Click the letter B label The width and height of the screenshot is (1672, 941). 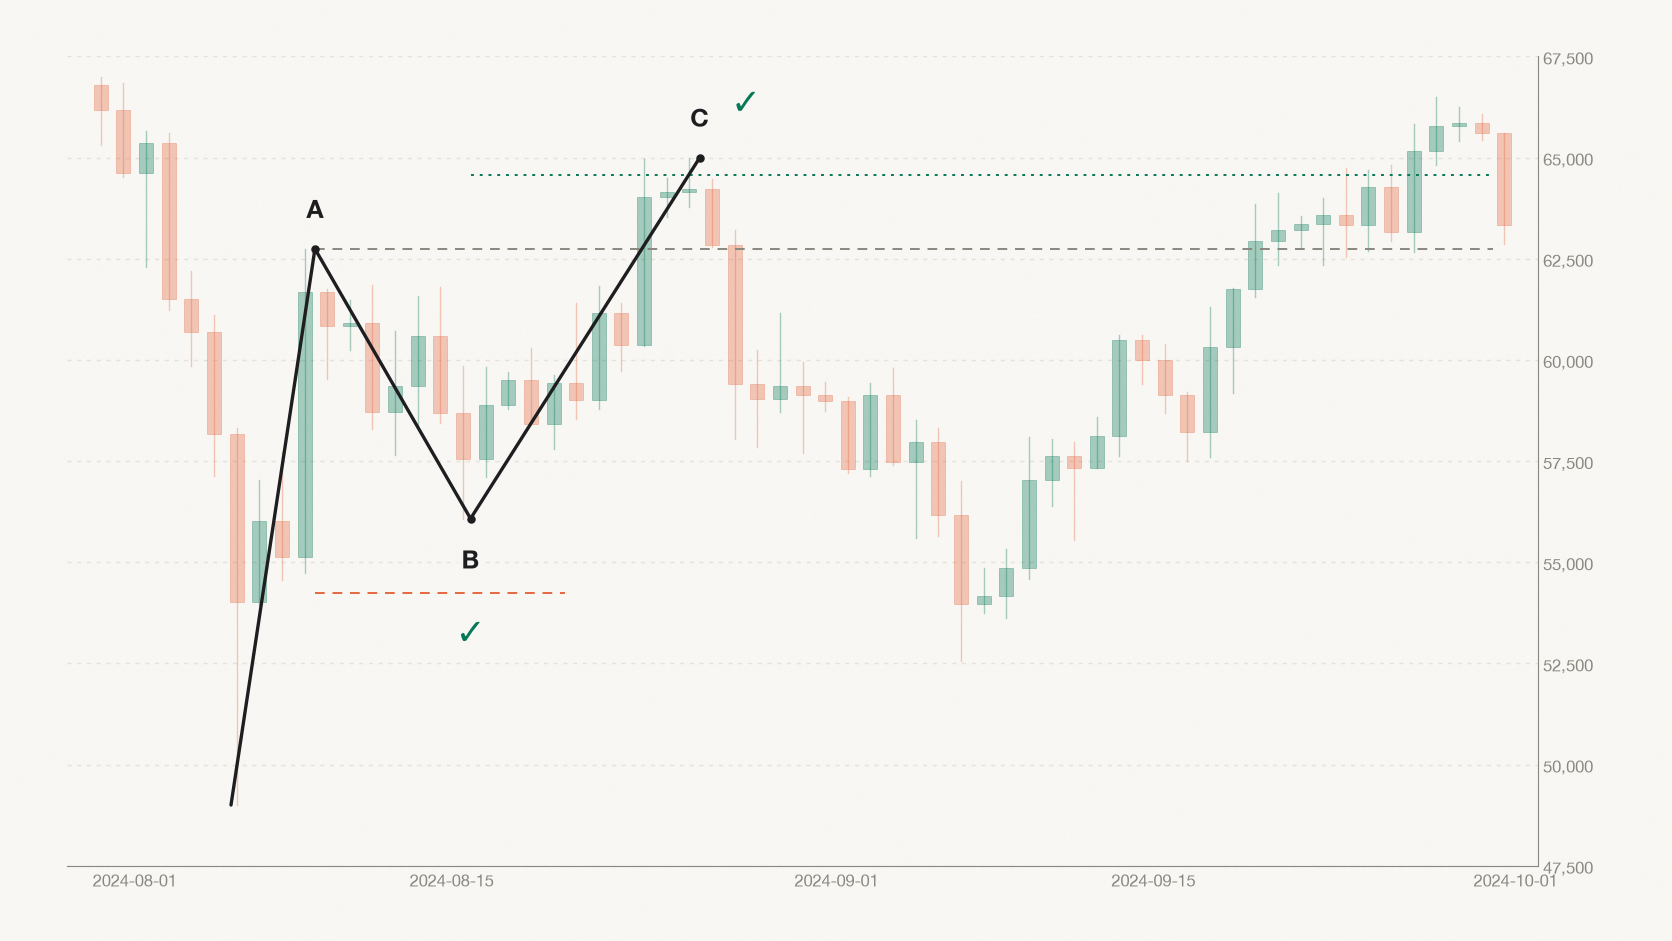point(470,560)
